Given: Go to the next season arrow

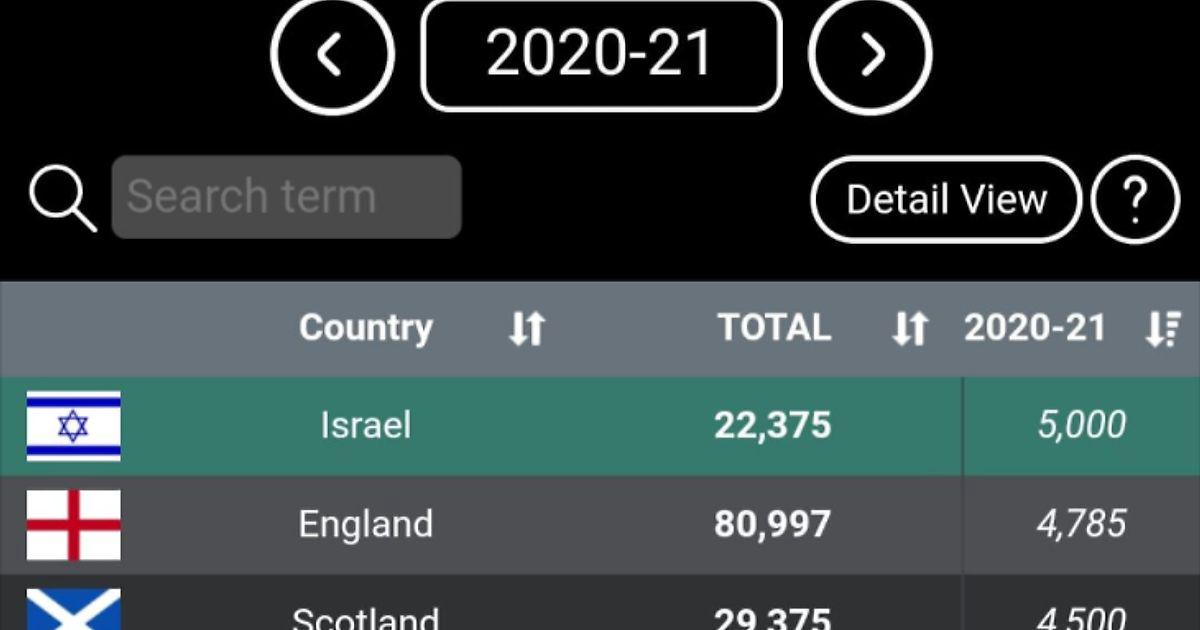Looking at the screenshot, I should click(x=870, y=56).
